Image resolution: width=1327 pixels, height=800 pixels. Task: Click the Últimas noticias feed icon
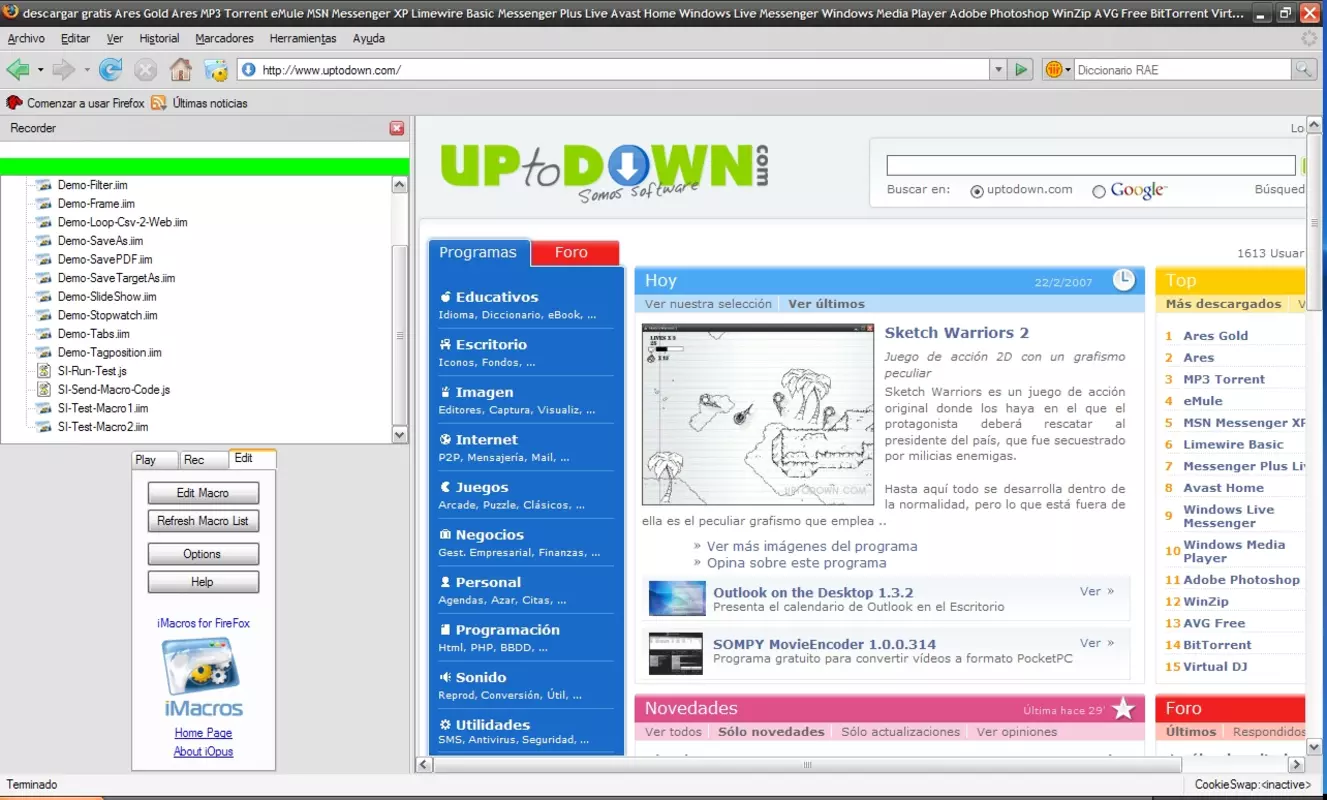159,102
